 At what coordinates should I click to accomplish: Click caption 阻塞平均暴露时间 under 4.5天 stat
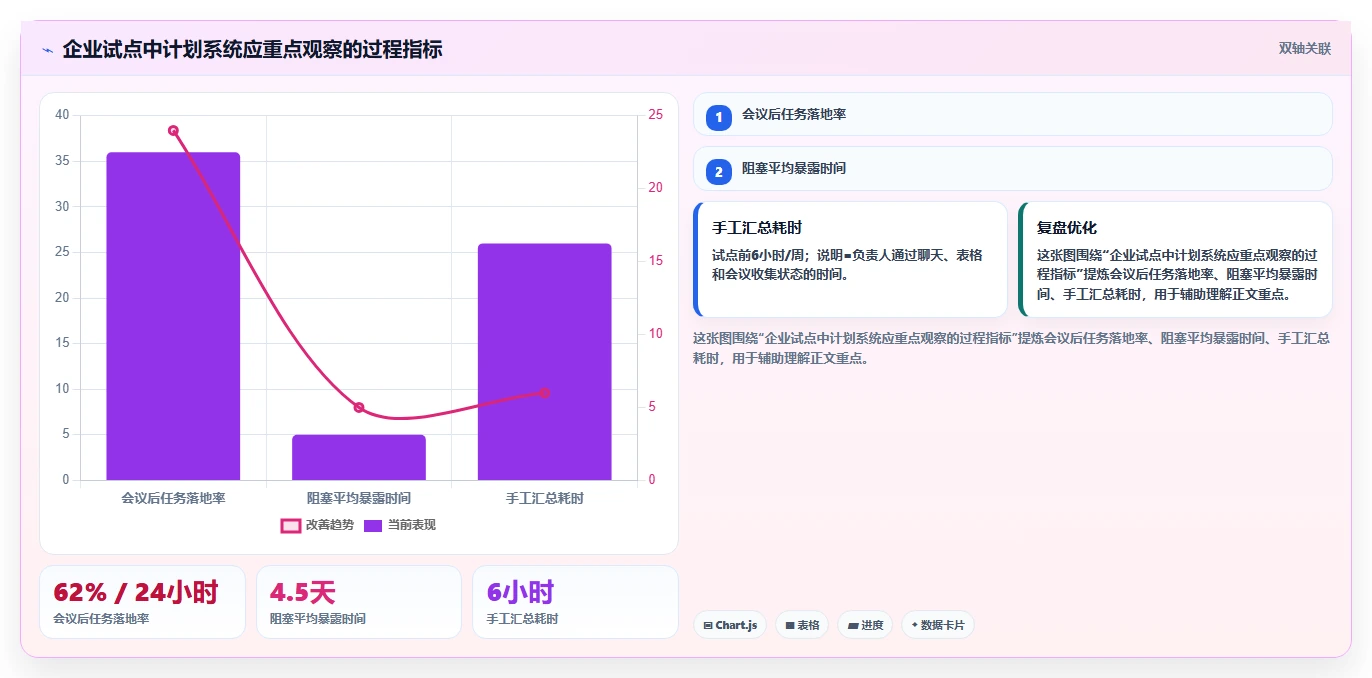click(318, 619)
